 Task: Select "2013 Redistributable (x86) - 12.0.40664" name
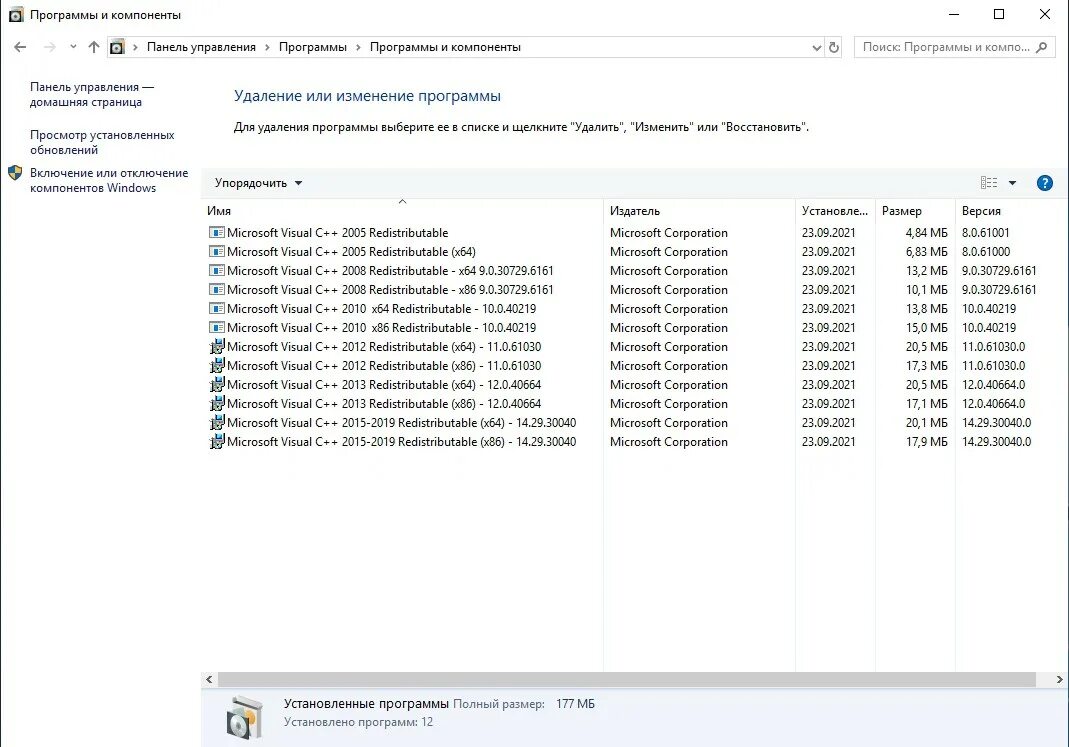(384, 404)
